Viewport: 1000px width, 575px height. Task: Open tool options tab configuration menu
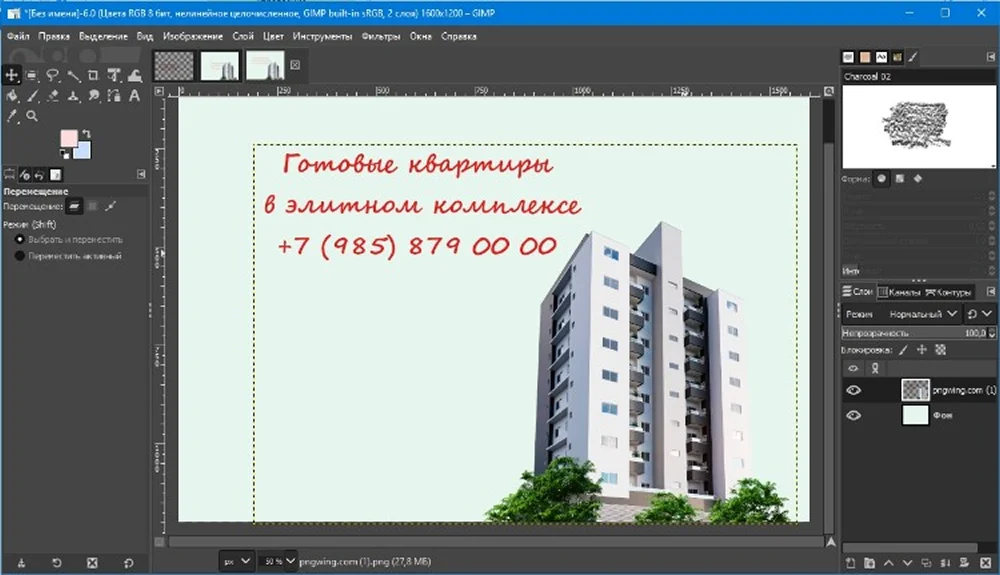141,174
